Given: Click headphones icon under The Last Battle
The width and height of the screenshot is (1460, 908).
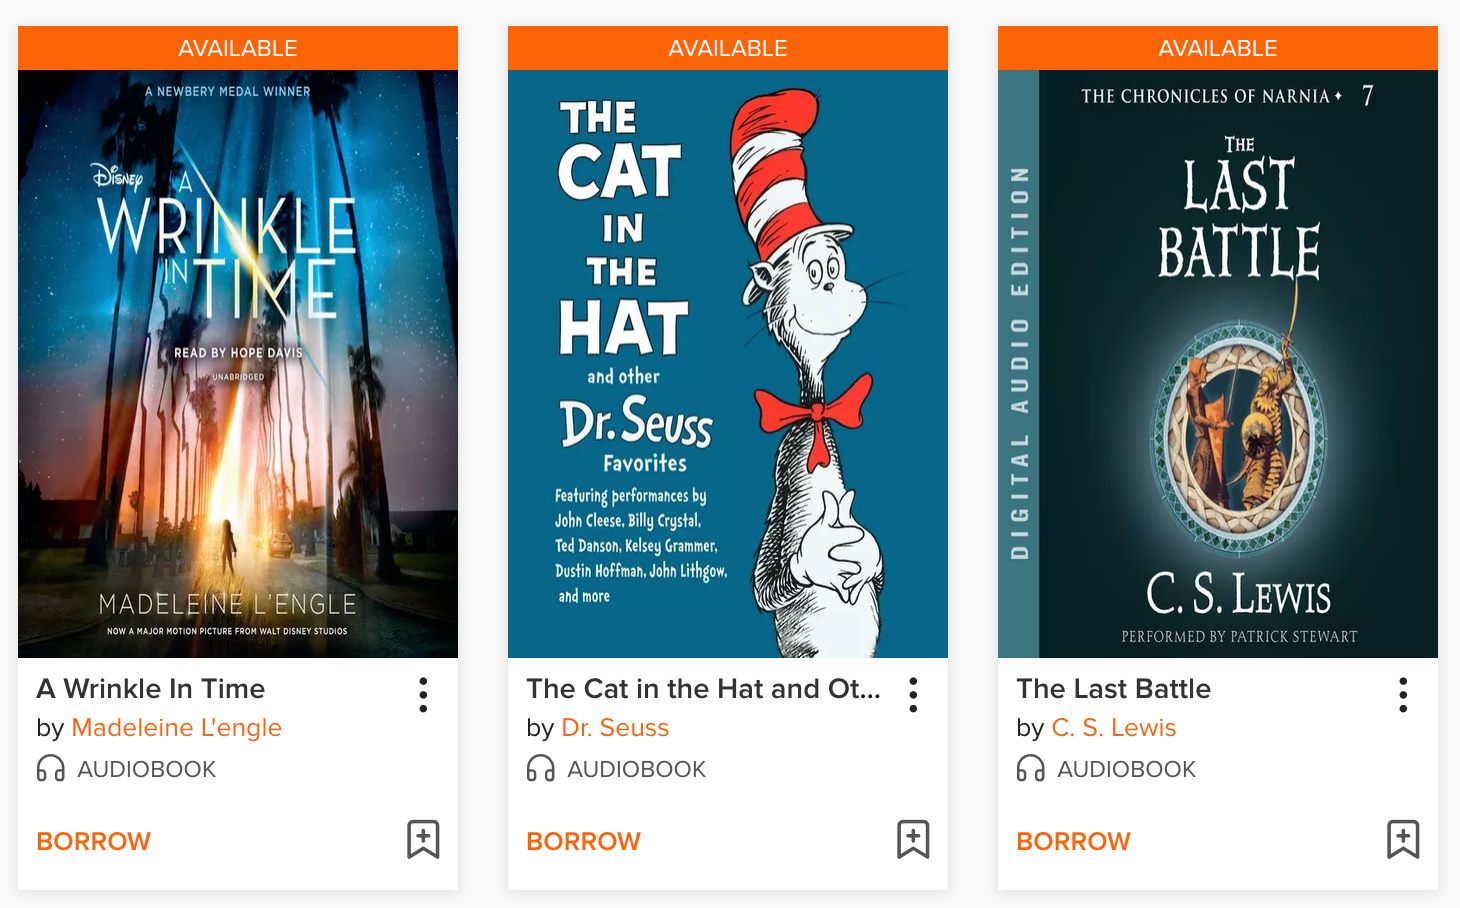Looking at the screenshot, I should pyautogui.click(x=1030, y=768).
